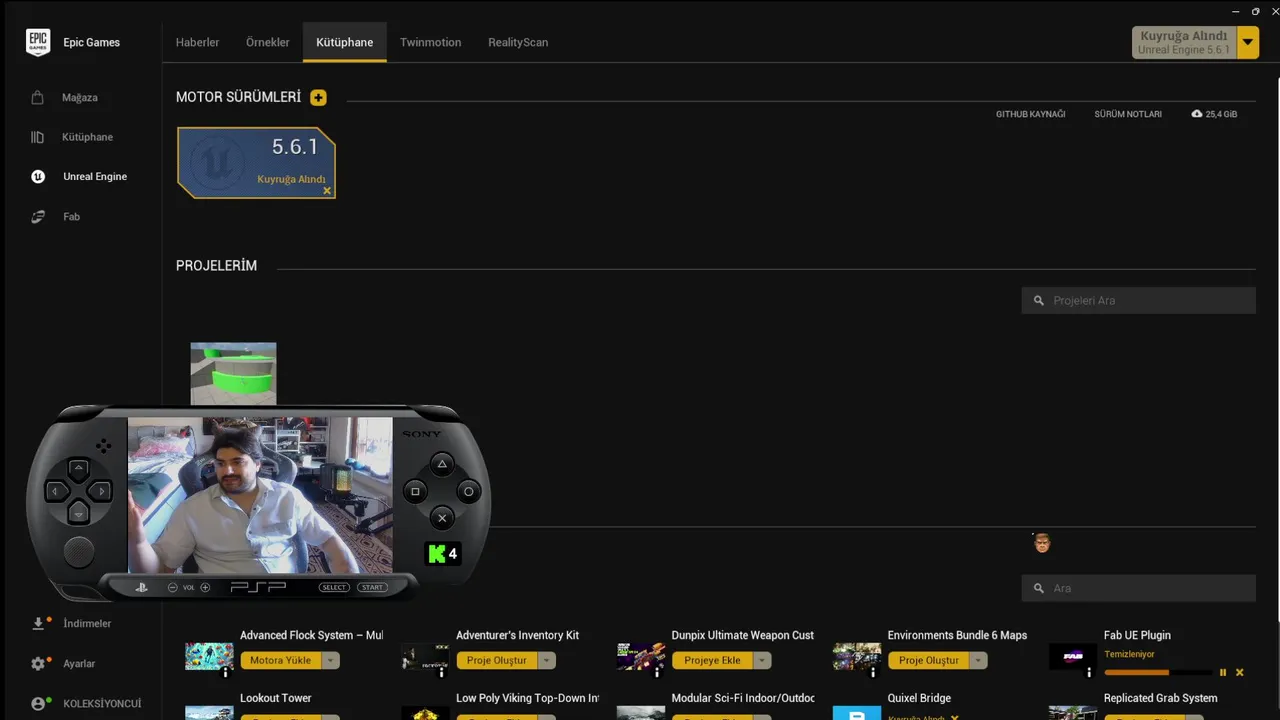Open the RealityScan tab
Screen dimensions: 1280x720
518,42
